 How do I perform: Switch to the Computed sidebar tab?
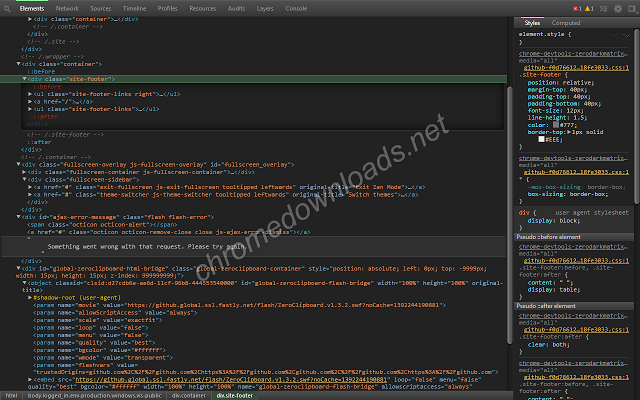click(566, 23)
